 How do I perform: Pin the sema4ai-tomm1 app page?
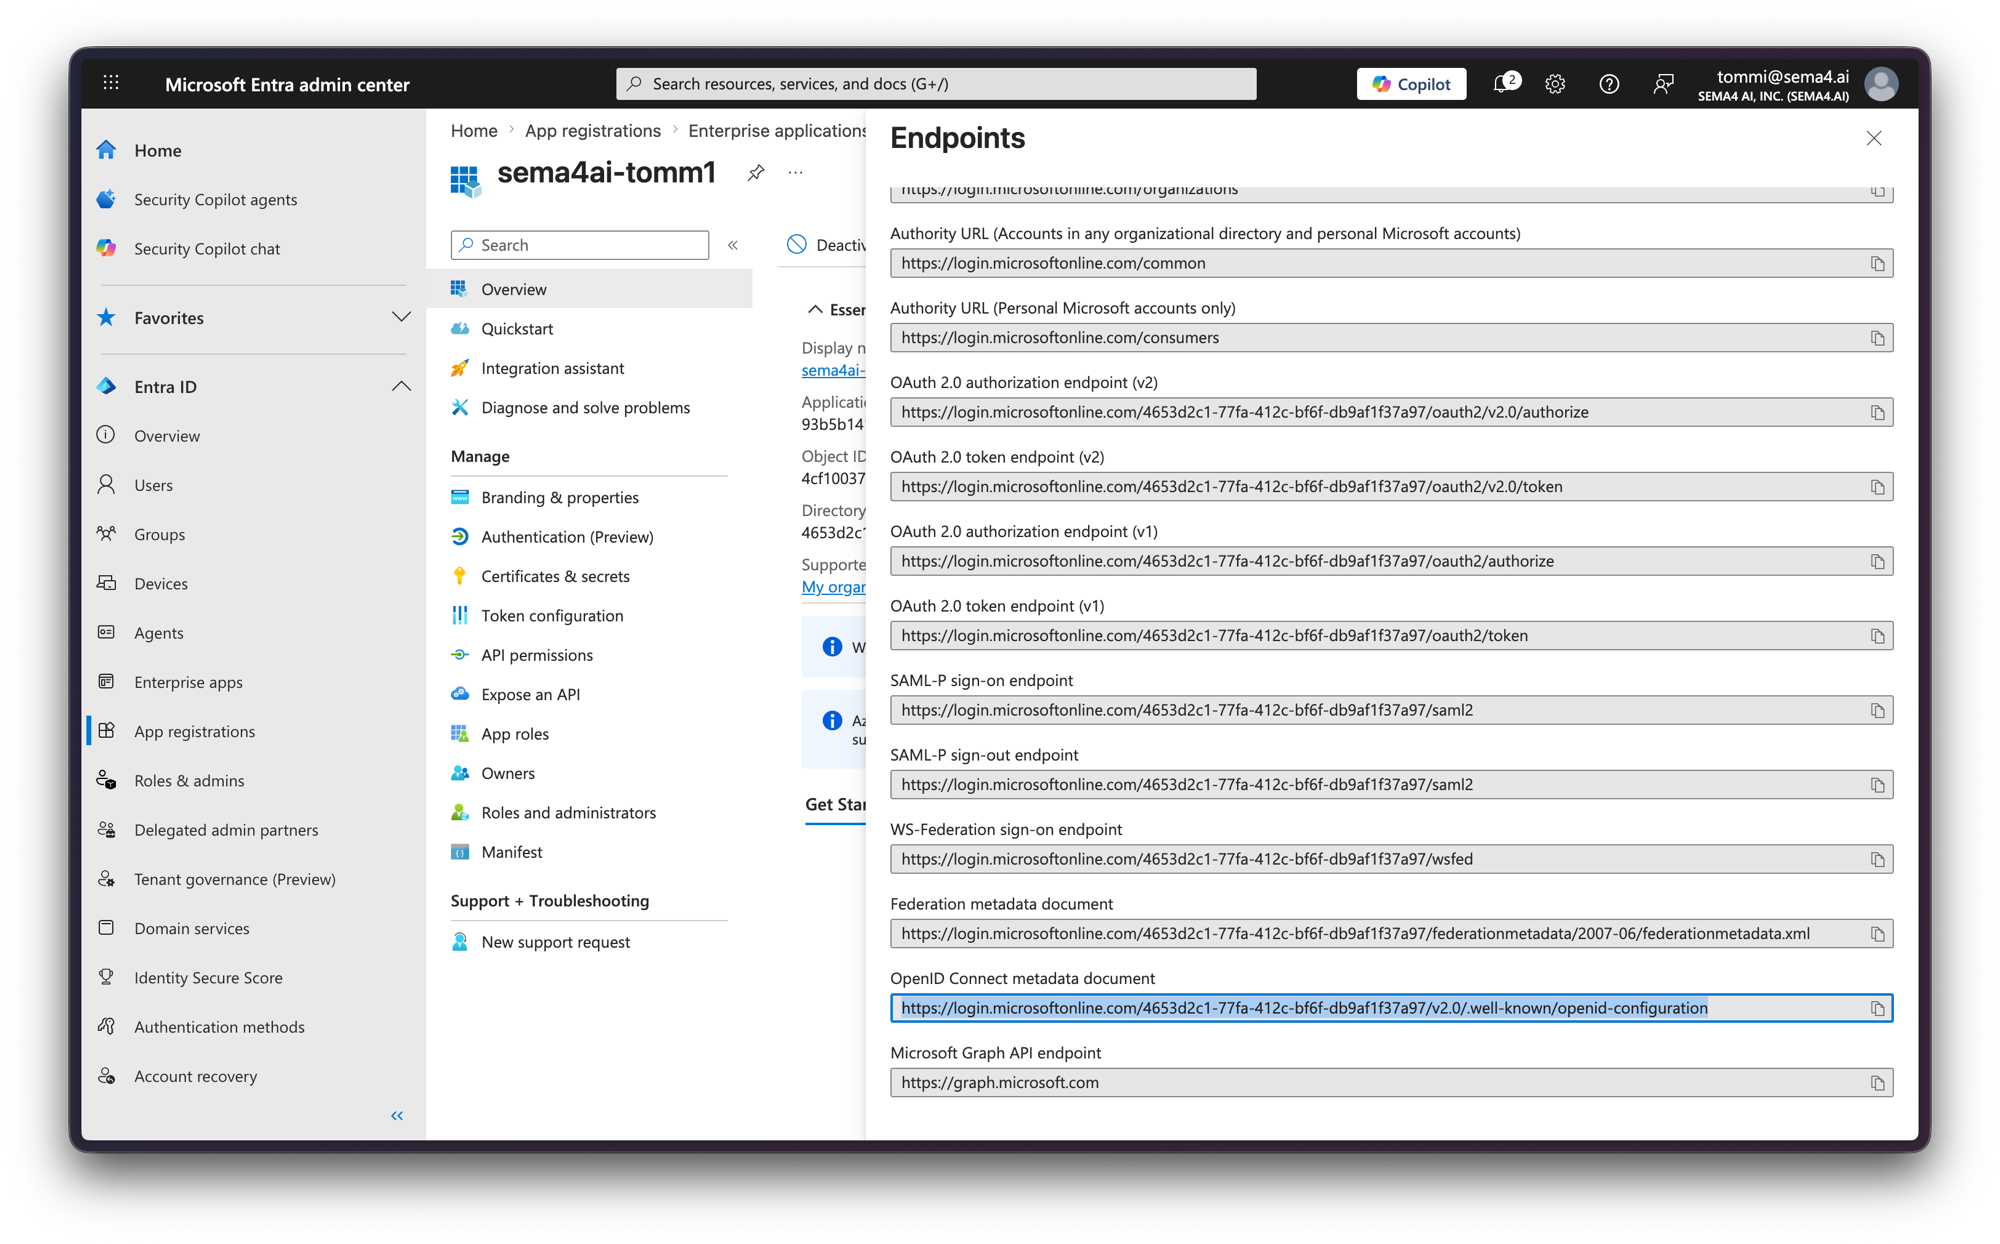[756, 173]
